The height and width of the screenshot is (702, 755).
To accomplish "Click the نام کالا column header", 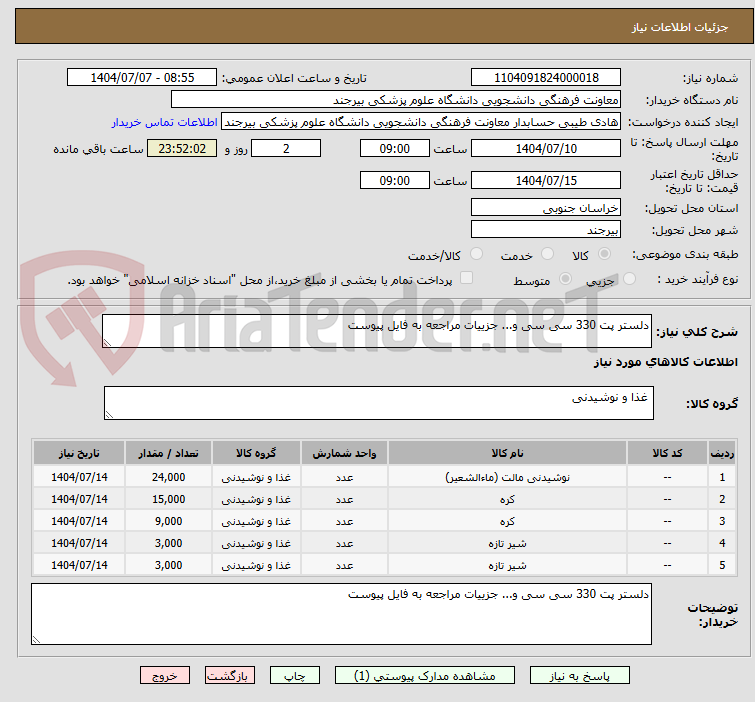I will pos(508,453).
